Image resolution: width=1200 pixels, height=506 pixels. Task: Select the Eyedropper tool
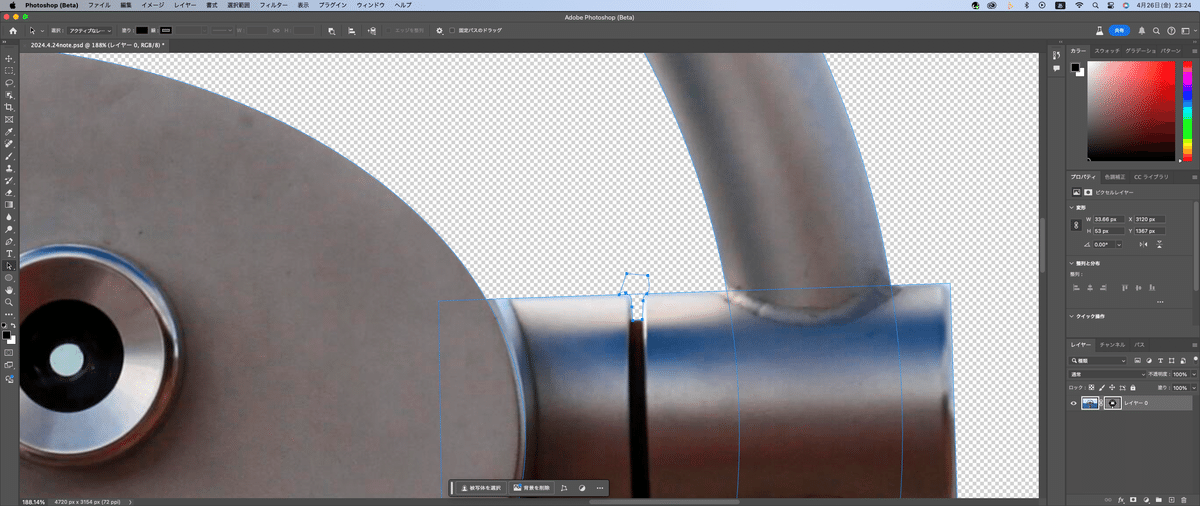(9, 132)
